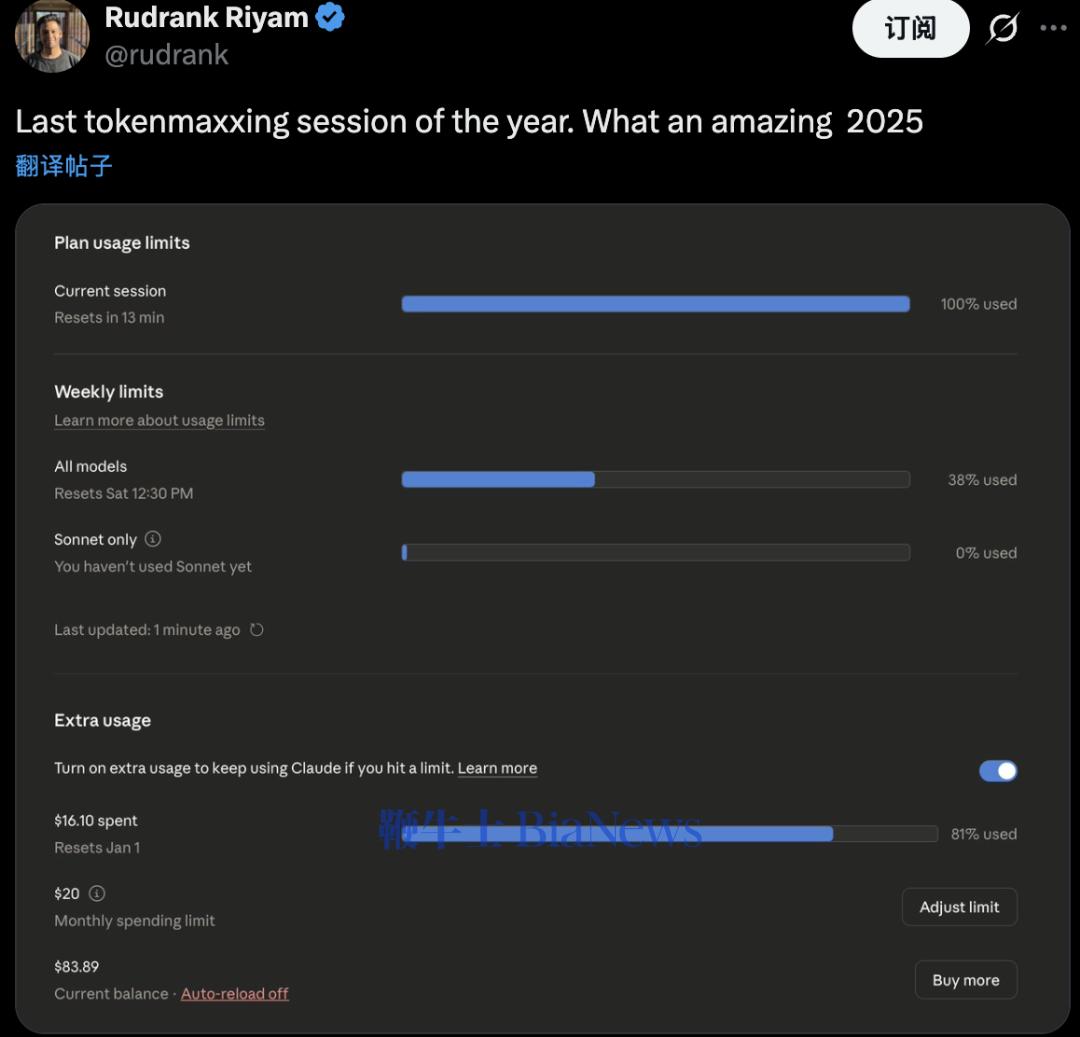Screen dimensions: 1080x1037
Task: Click the Adjust limit button
Action: coord(959,907)
